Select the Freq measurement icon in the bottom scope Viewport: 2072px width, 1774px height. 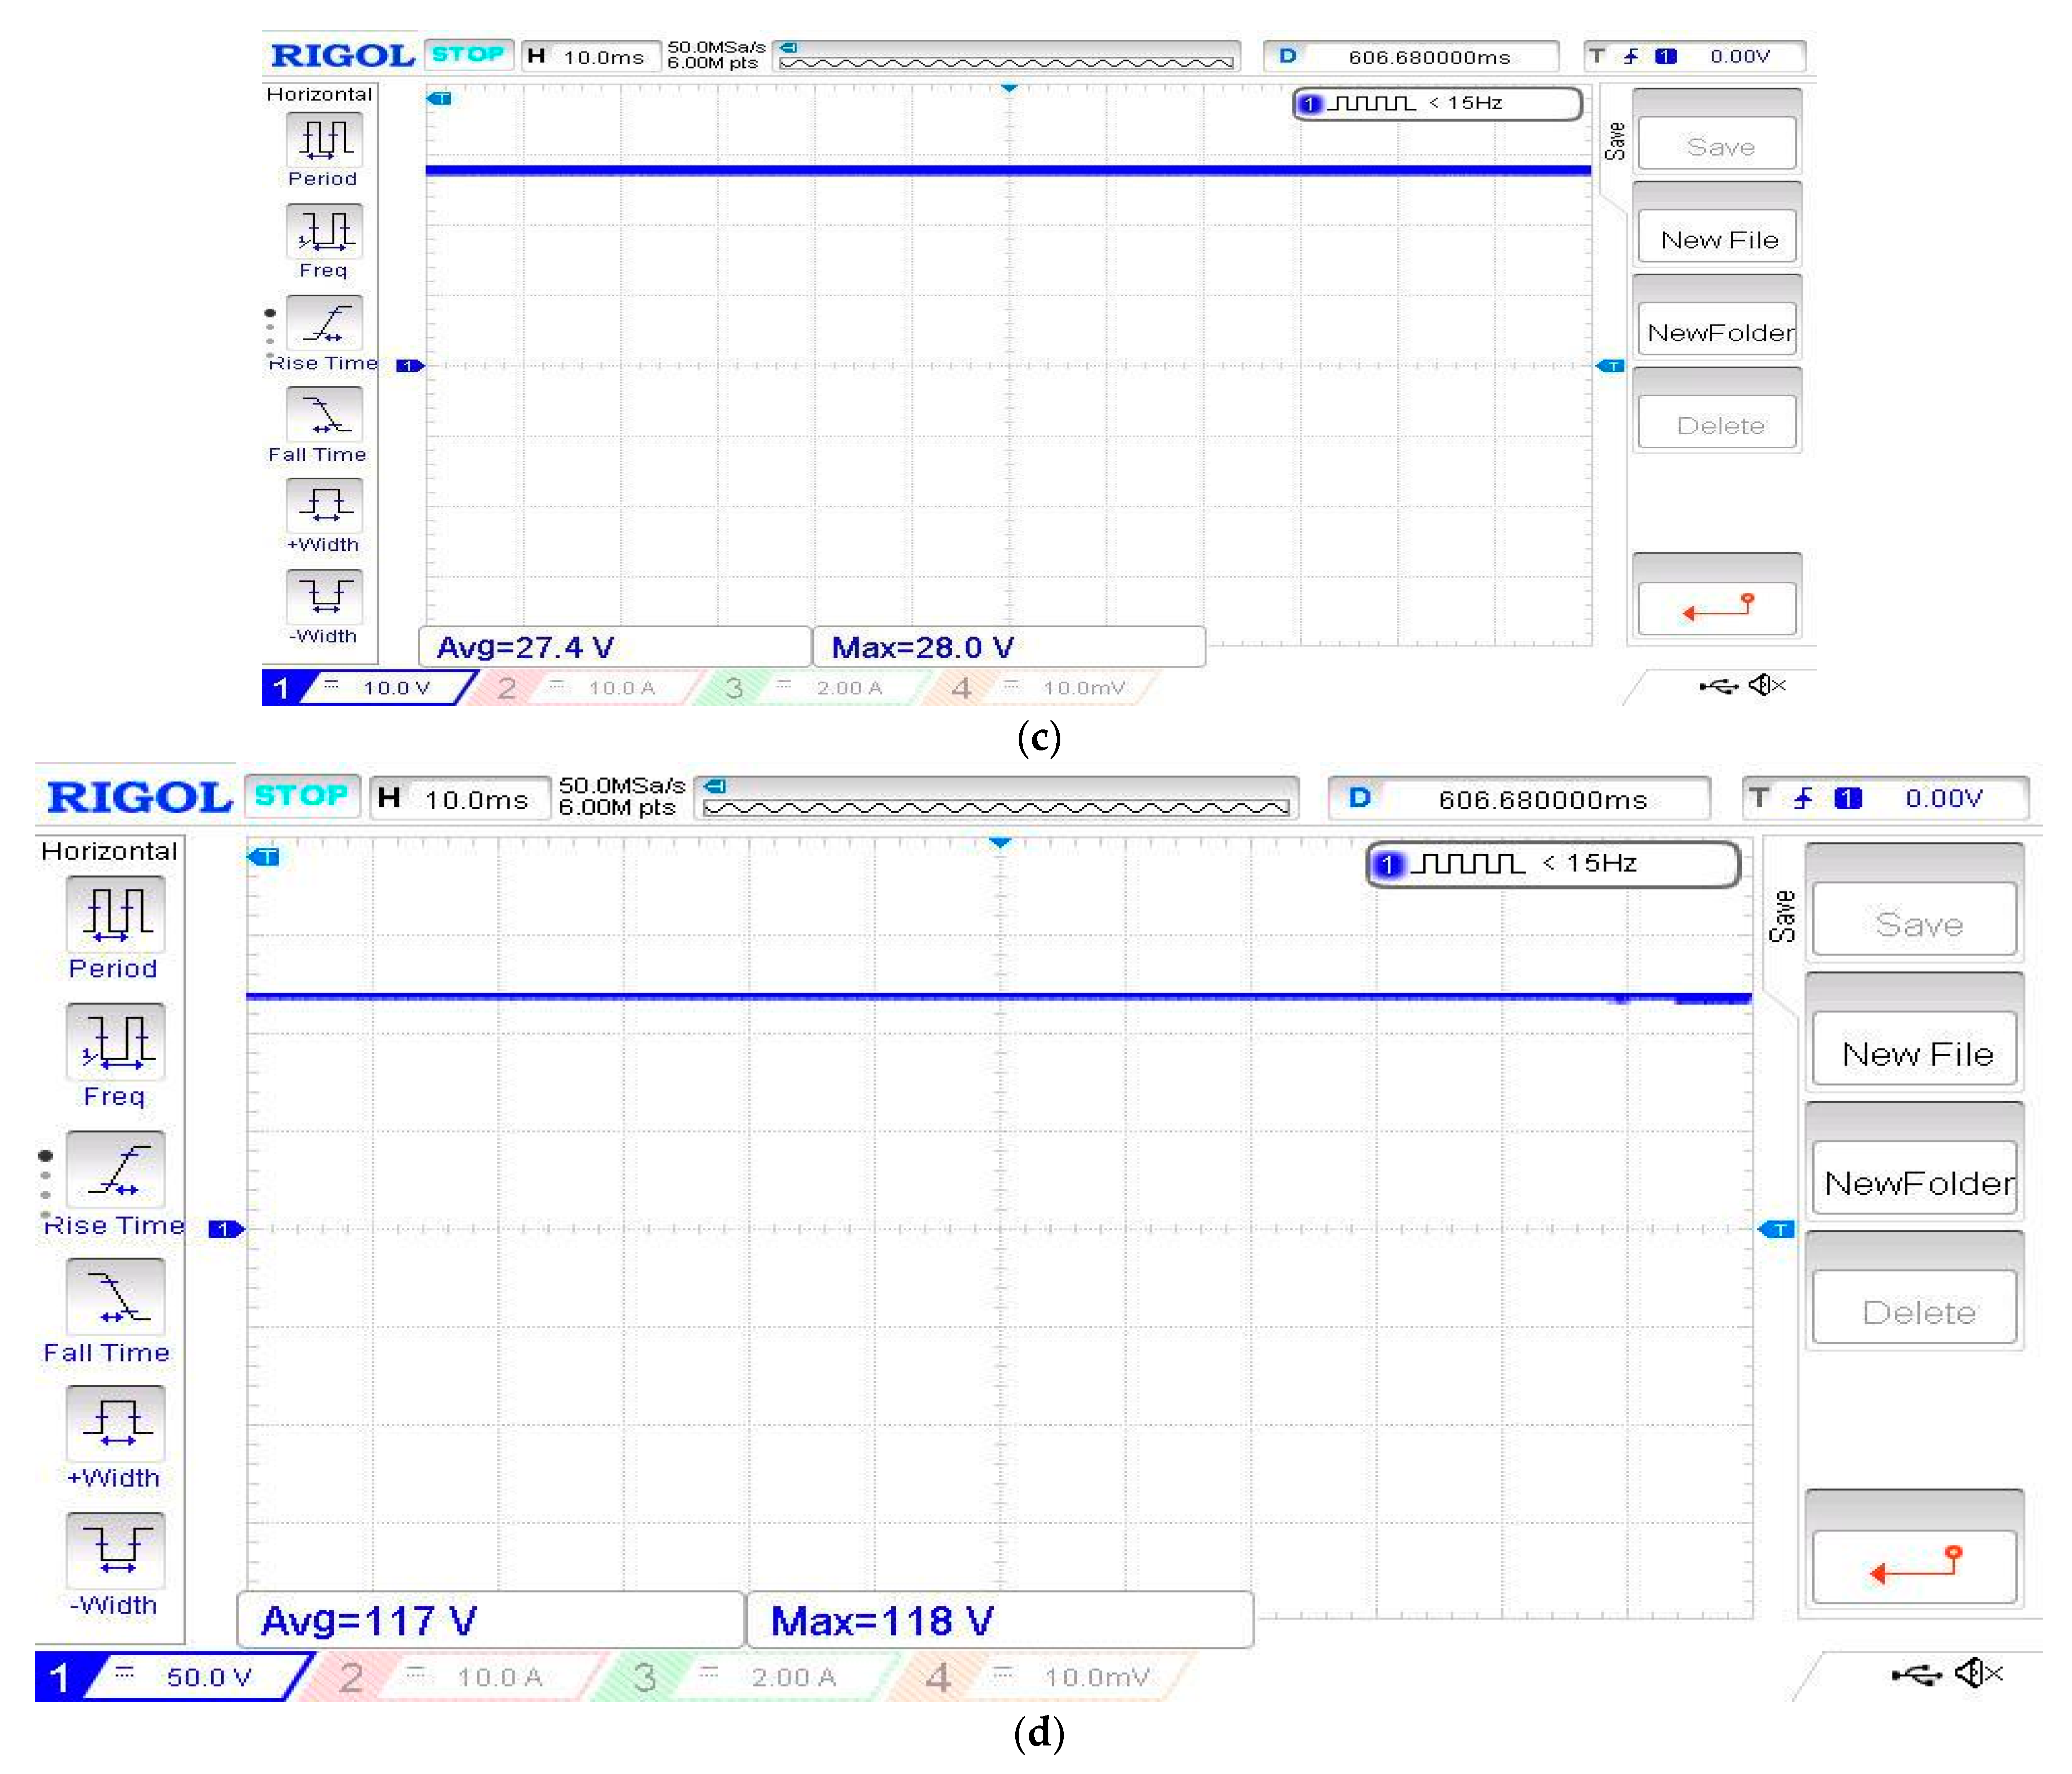tap(115, 1041)
